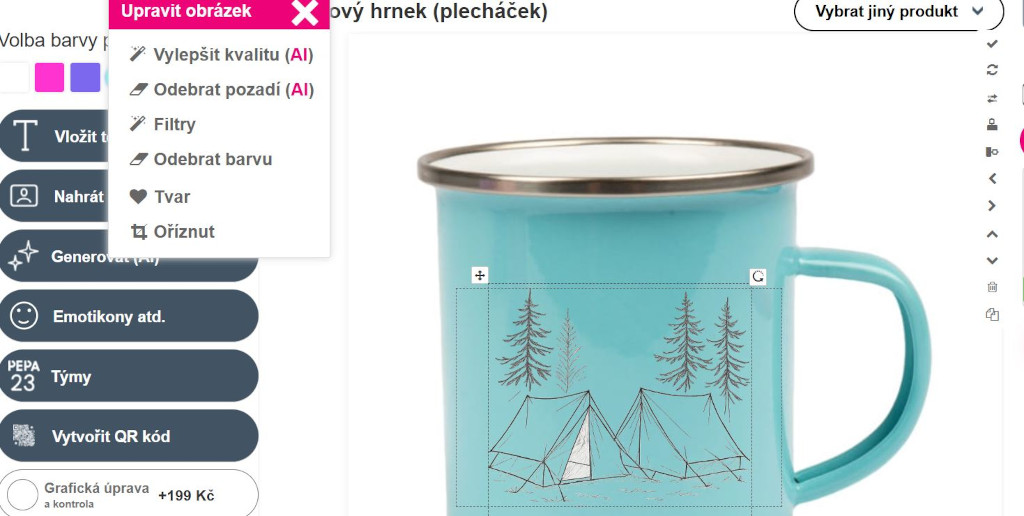Screen dimensions: 1024x516
Task: Click Vytvořit QR kód button
Action: pos(129,436)
